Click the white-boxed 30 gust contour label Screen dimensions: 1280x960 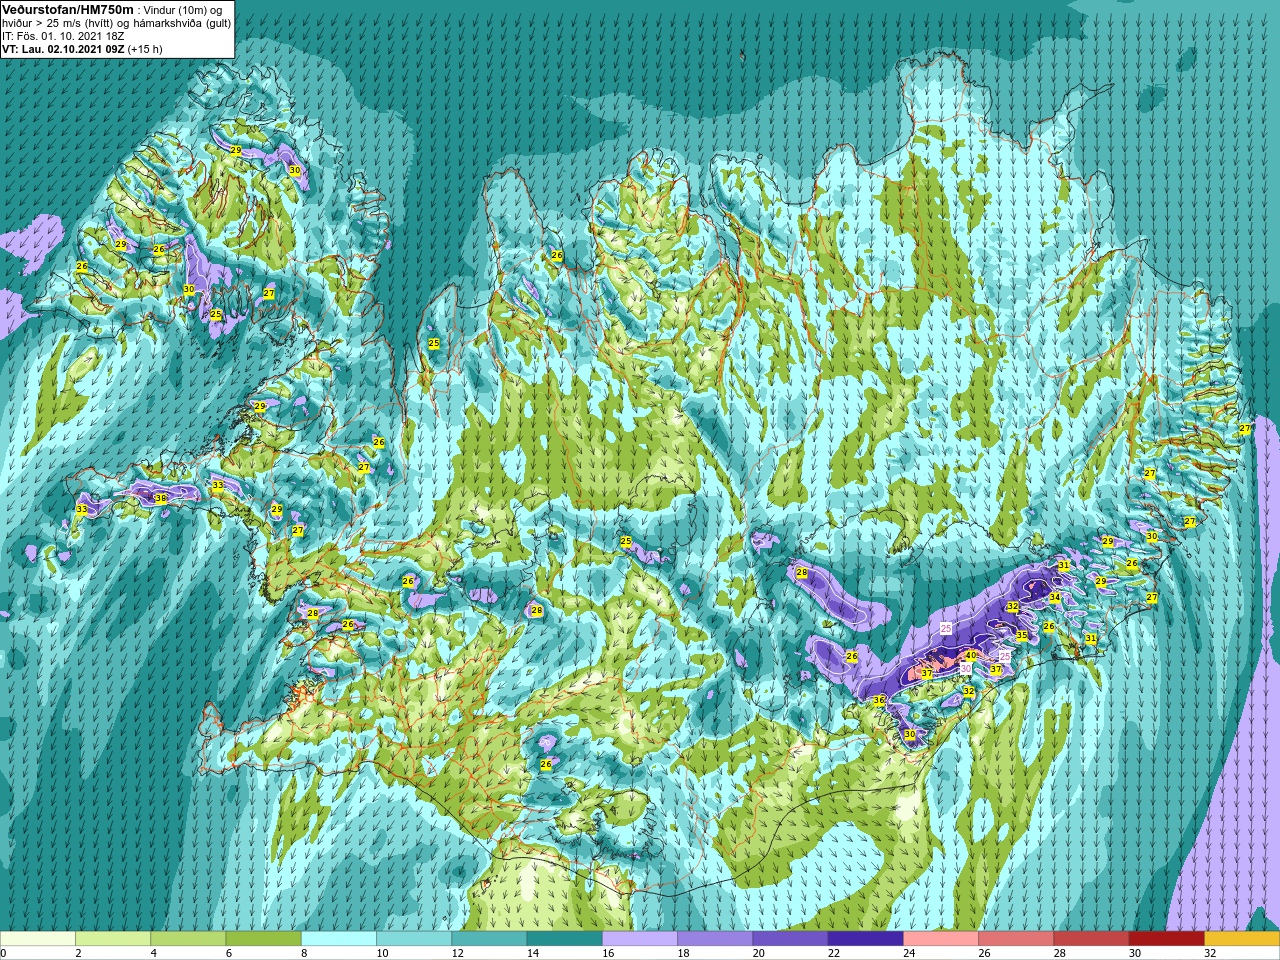coord(966,667)
